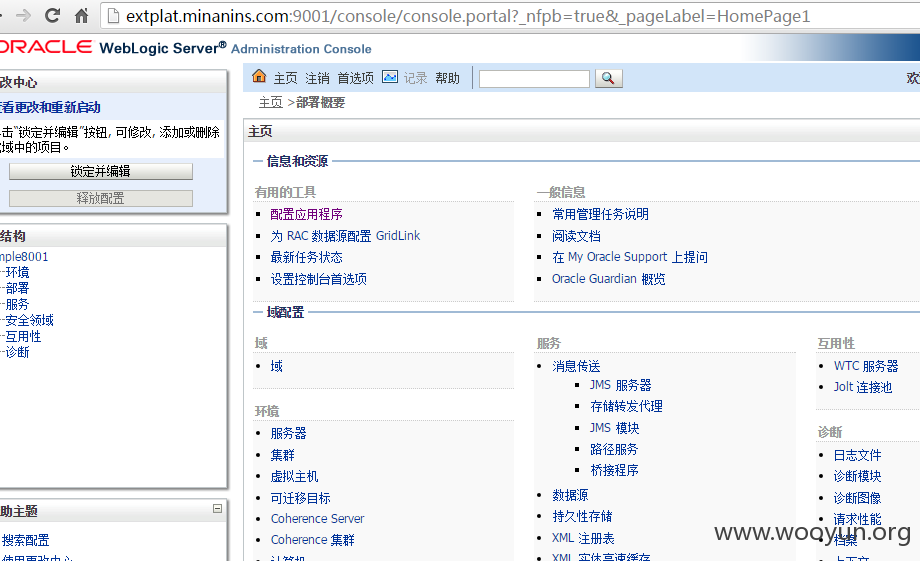Collapse the help topics panel
Screen dimensions: 920x561
(217, 509)
